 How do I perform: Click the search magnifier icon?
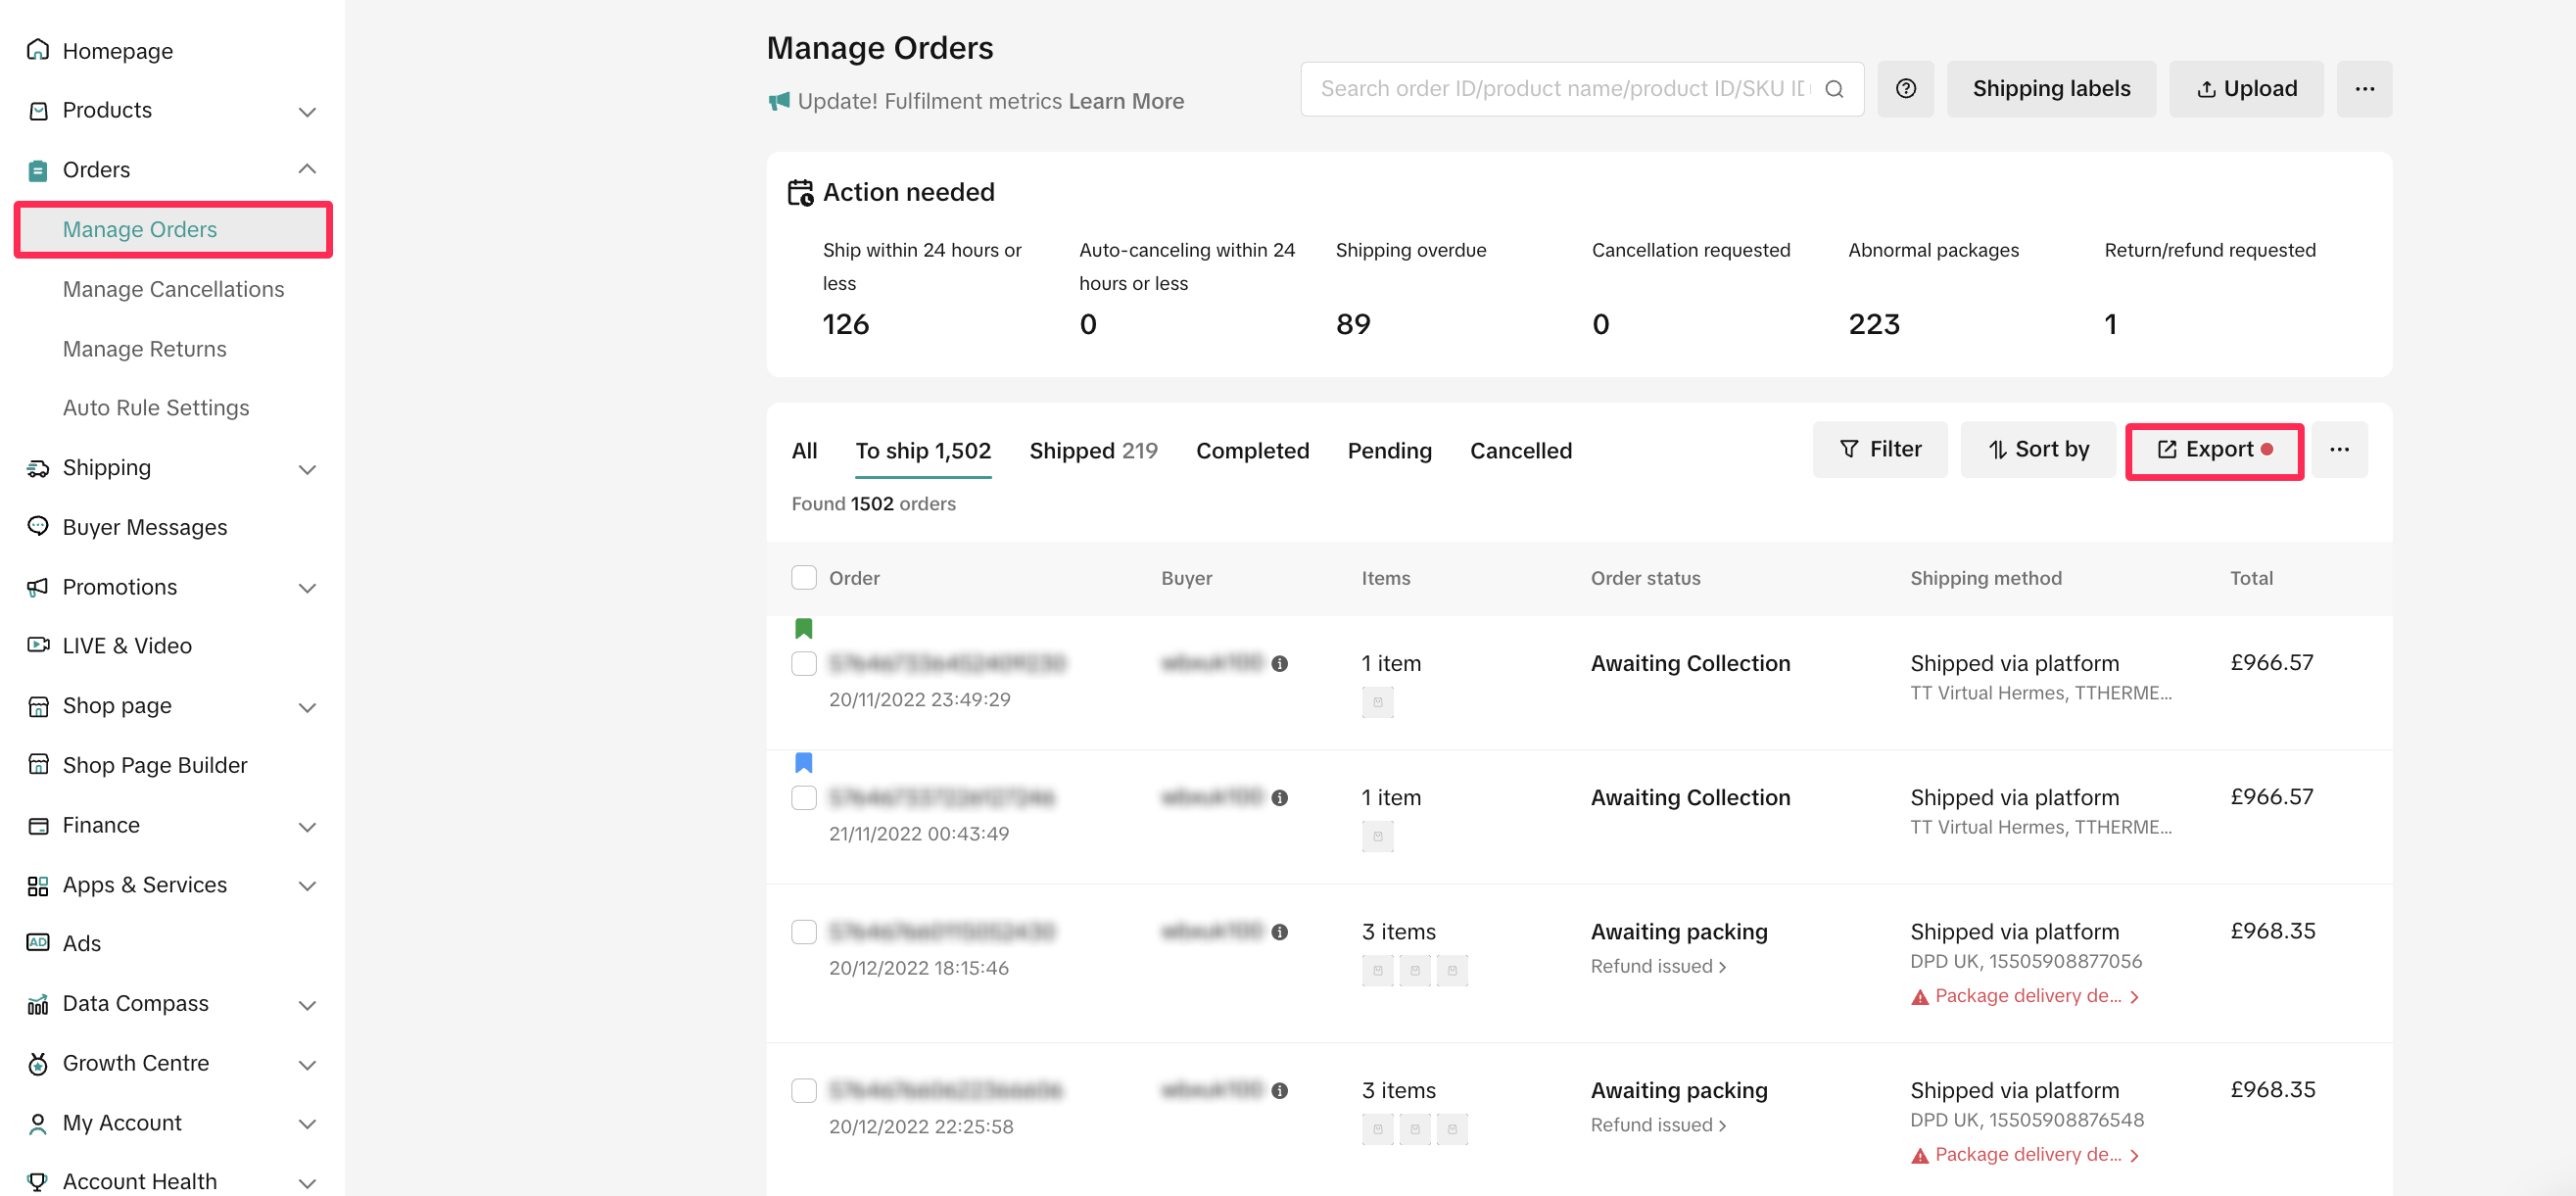[x=1833, y=89]
